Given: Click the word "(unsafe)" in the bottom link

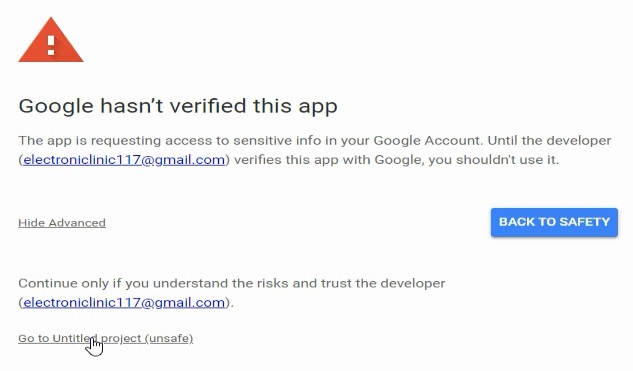Looking at the screenshot, I should [x=169, y=338].
